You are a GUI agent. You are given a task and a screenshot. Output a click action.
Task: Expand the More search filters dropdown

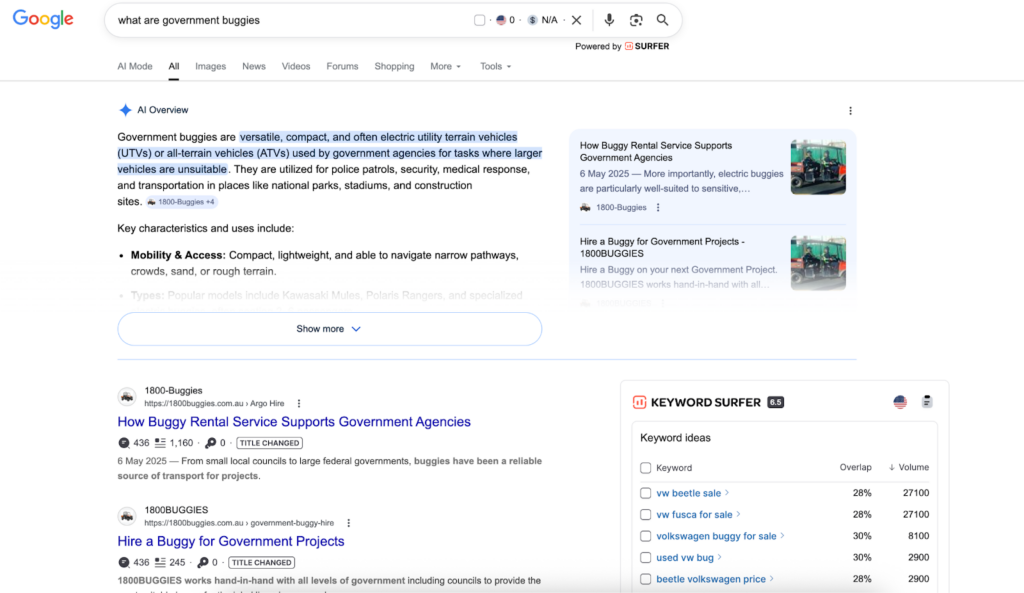tap(445, 67)
